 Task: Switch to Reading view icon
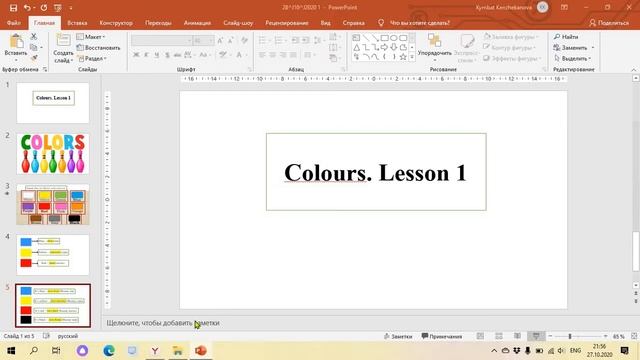point(517,336)
